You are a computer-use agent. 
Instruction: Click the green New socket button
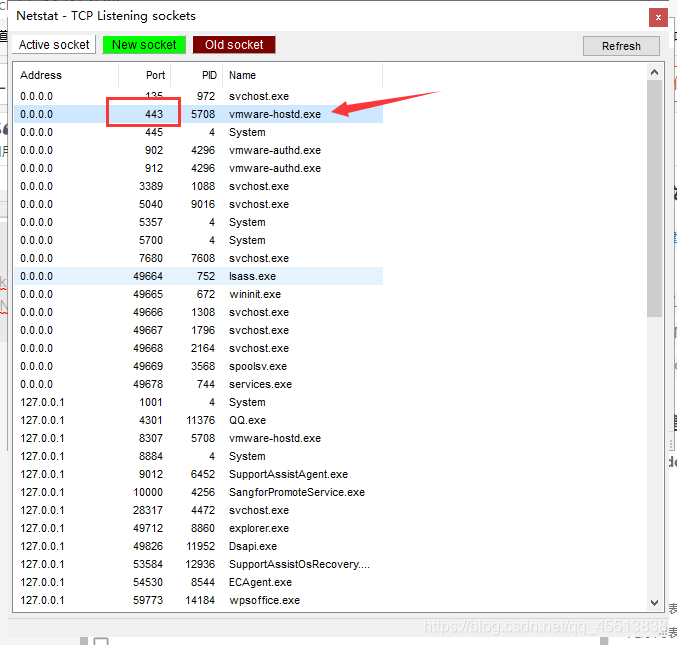tap(144, 44)
